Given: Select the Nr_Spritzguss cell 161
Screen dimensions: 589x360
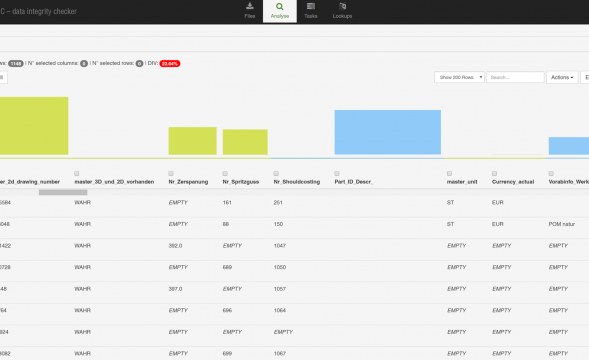Looking at the screenshot, I should tap(227, 203).
